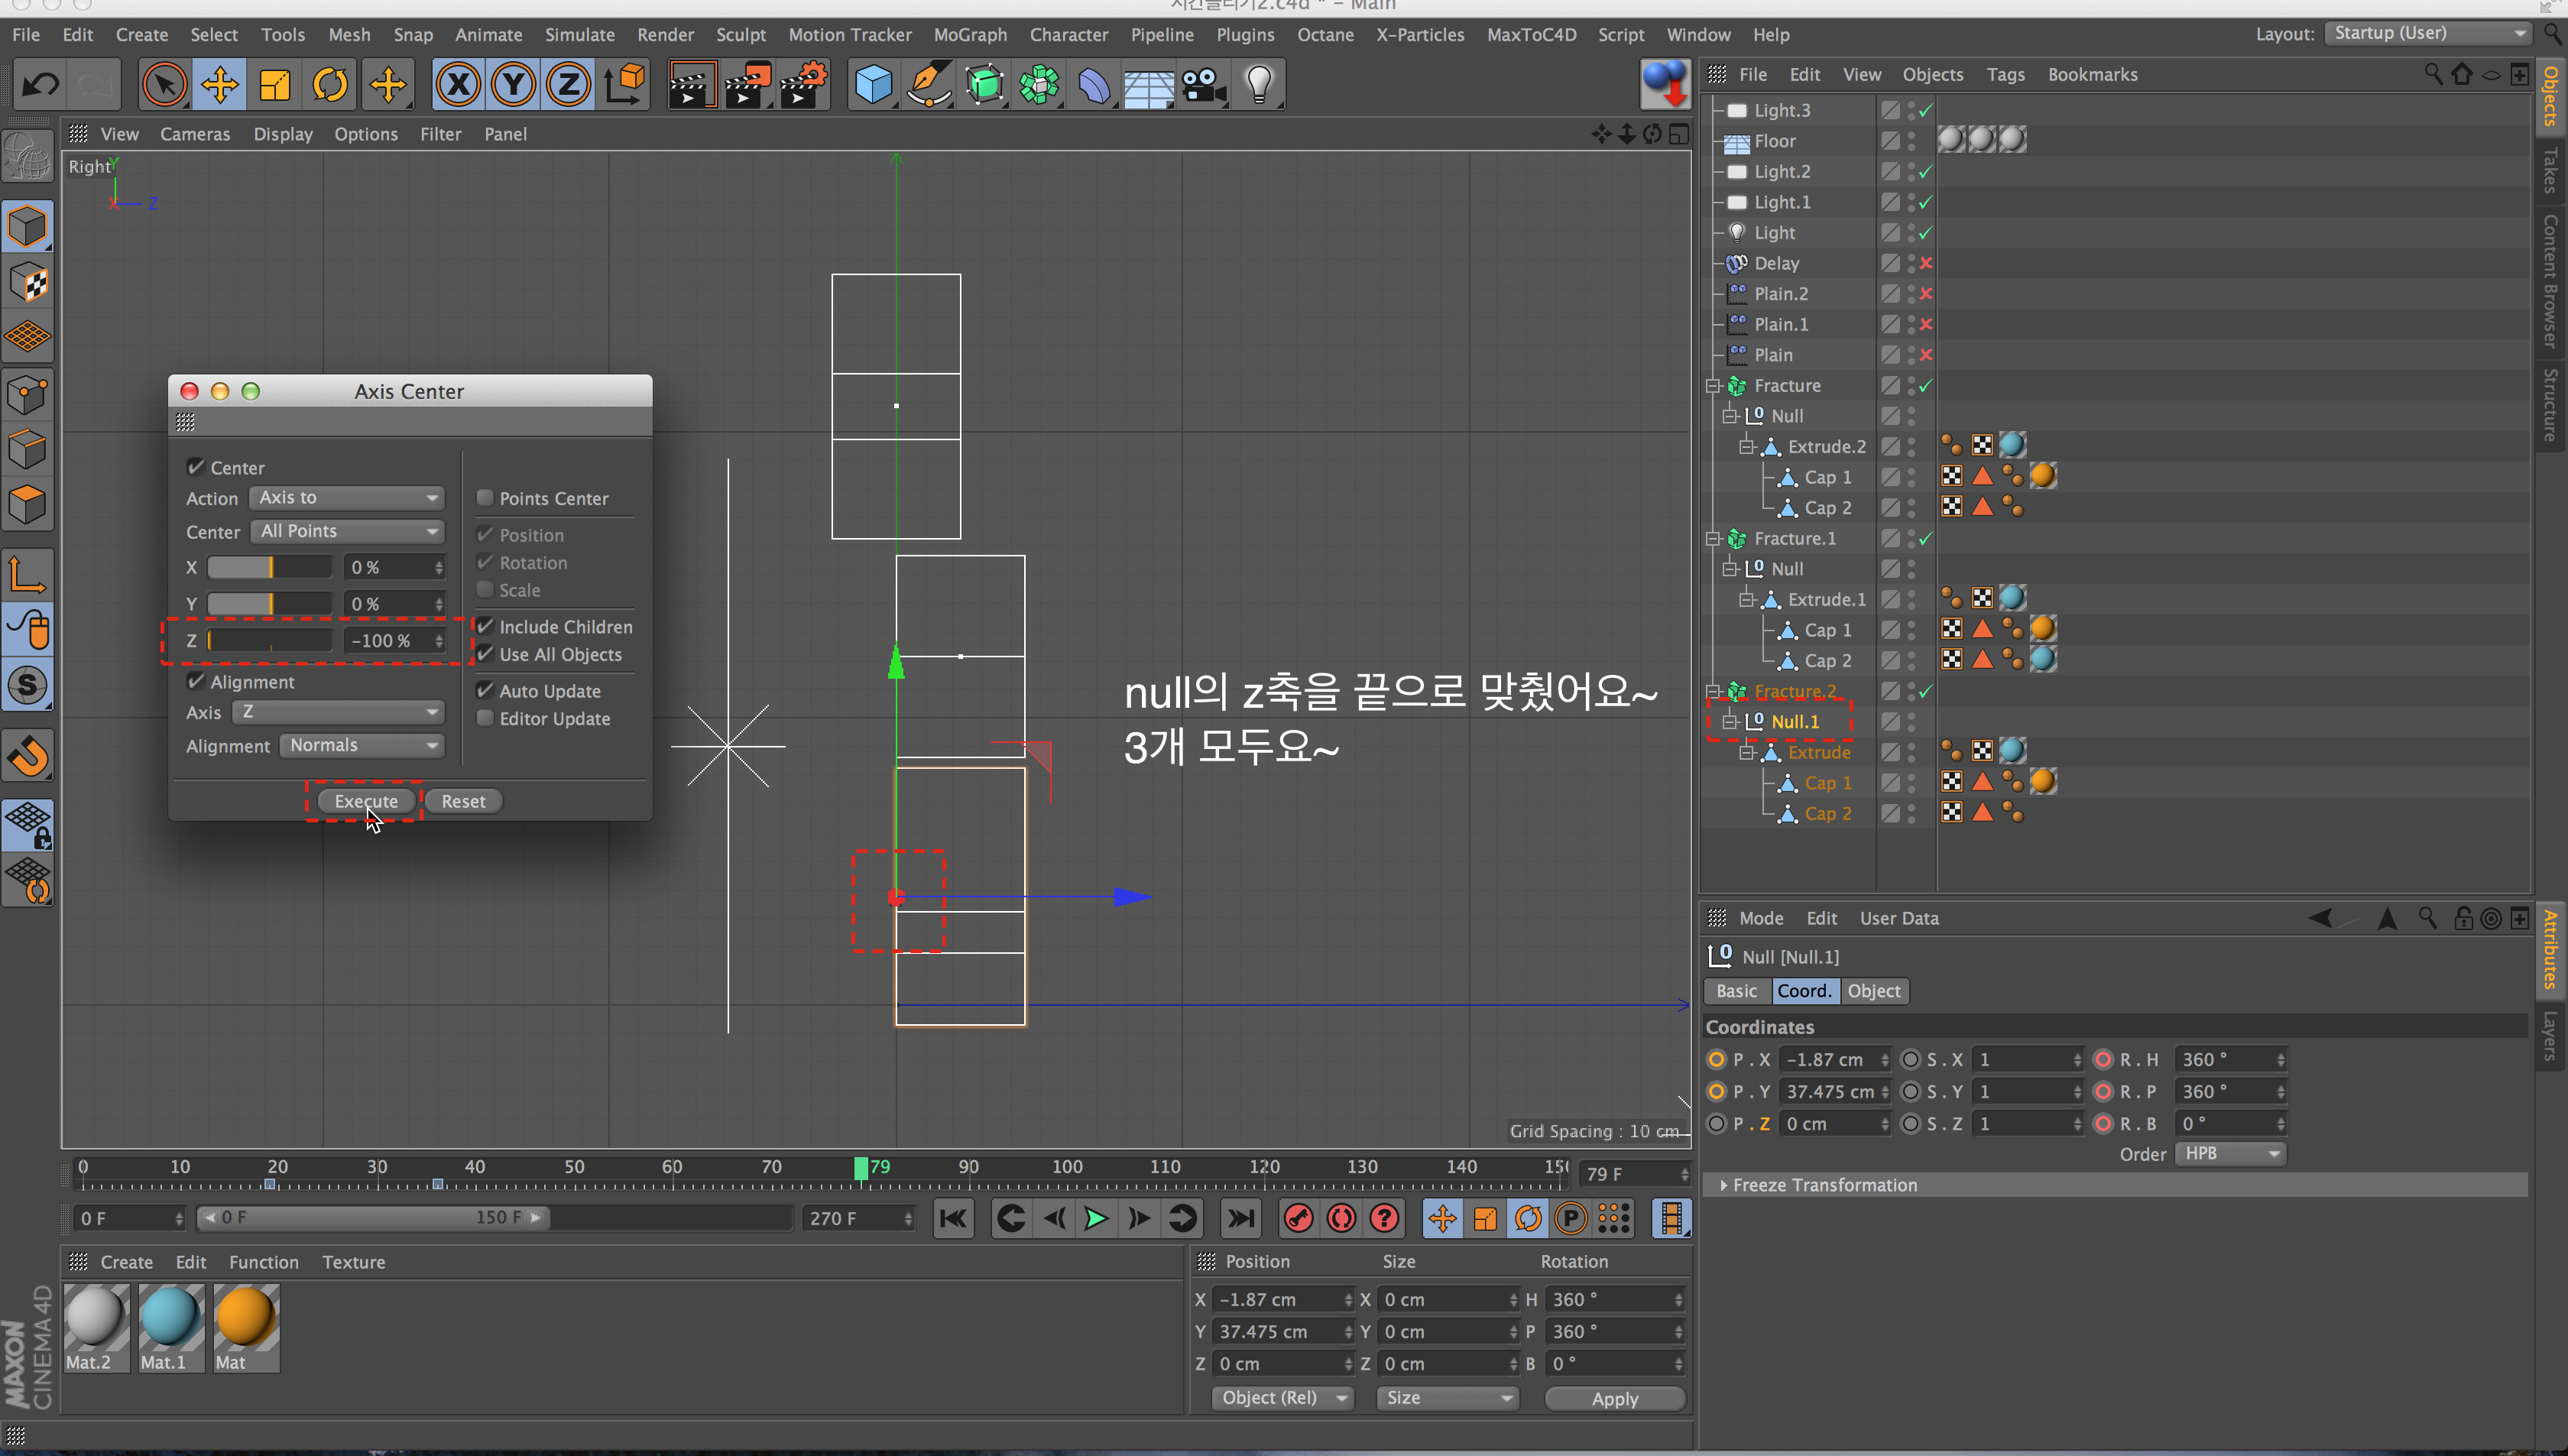2568x1456 pixels.
Task: Toggle Use All Objects checkbox
Action: (x=485, y=654)
